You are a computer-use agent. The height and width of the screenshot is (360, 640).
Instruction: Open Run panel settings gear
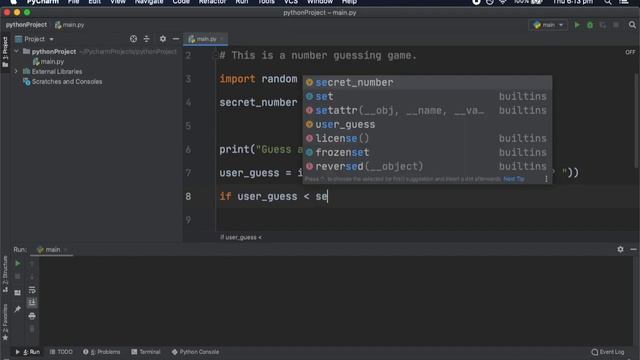tap(620, 249)
